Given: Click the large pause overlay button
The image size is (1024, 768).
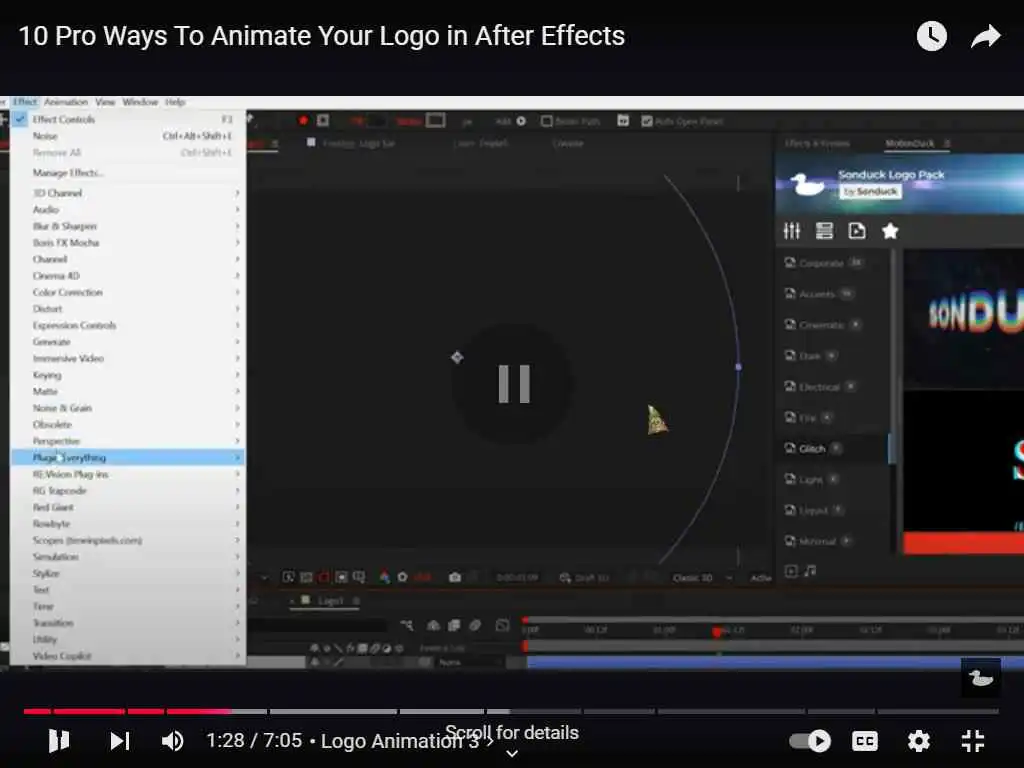Looking at the screenshot, I should click(514, 383).
